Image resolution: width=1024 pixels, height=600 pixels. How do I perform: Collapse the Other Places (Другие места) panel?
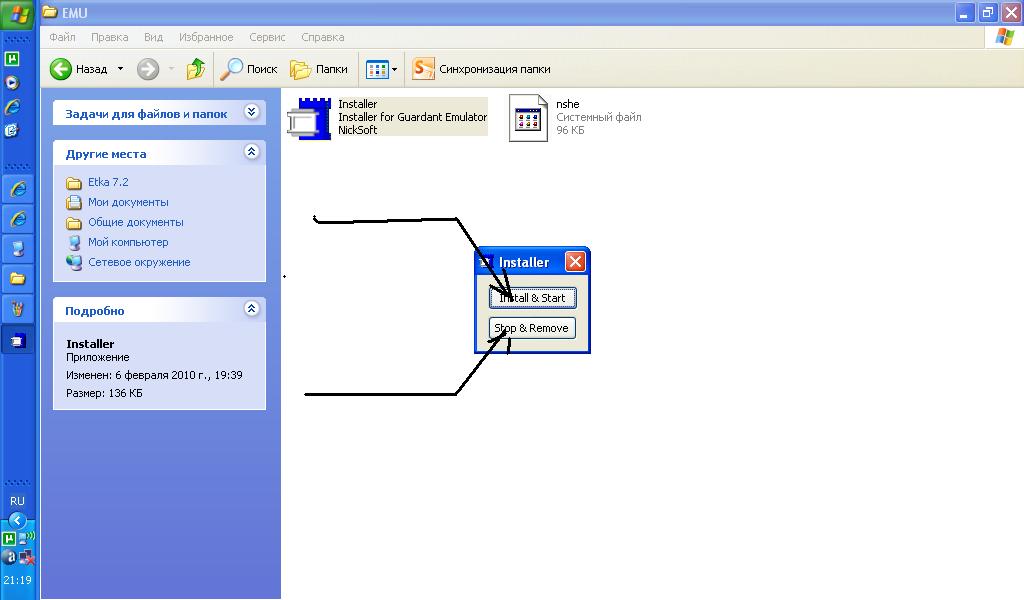pyautogui.click(x=251, y=152)
